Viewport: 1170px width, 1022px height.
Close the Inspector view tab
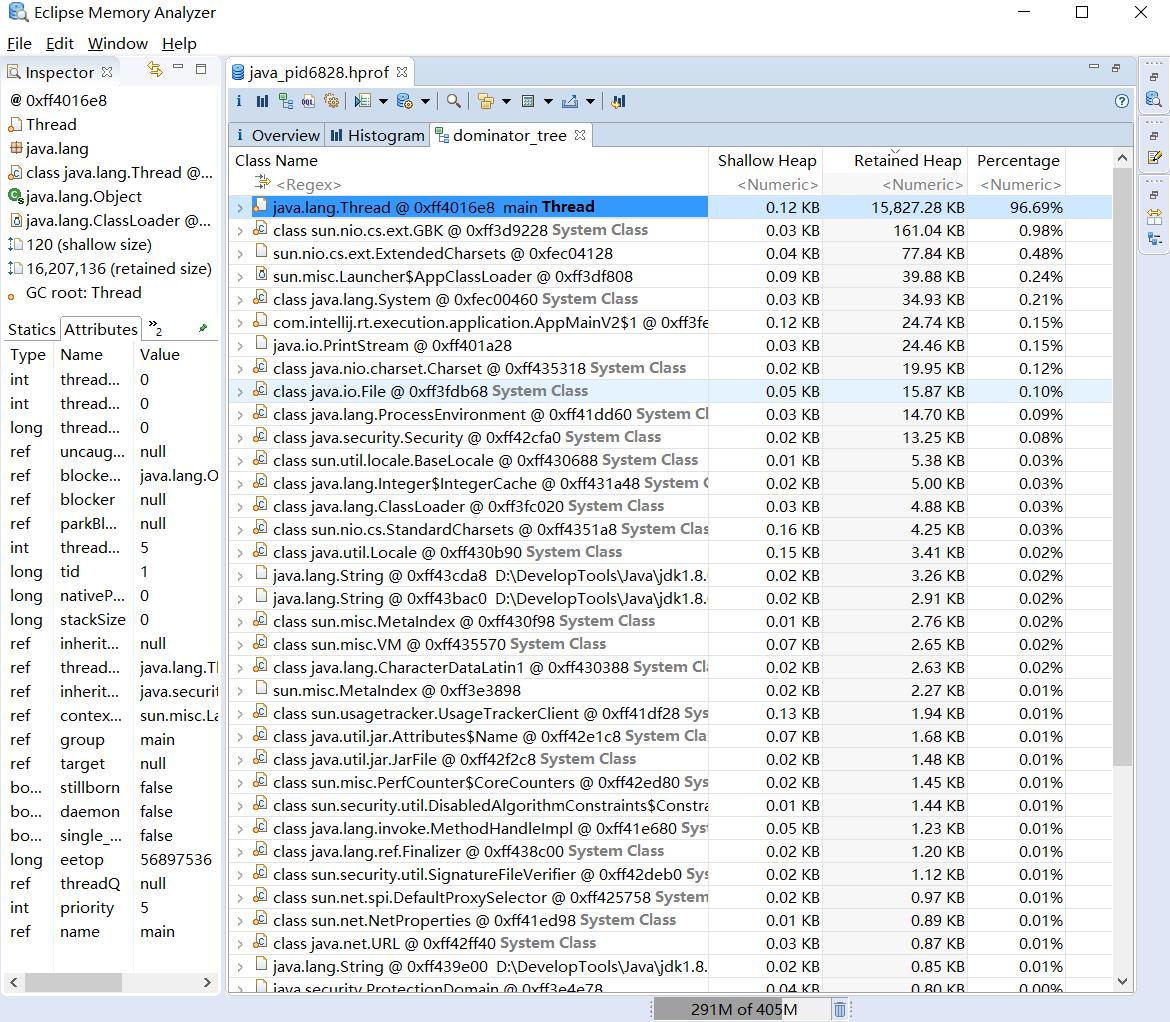point(107,72)
